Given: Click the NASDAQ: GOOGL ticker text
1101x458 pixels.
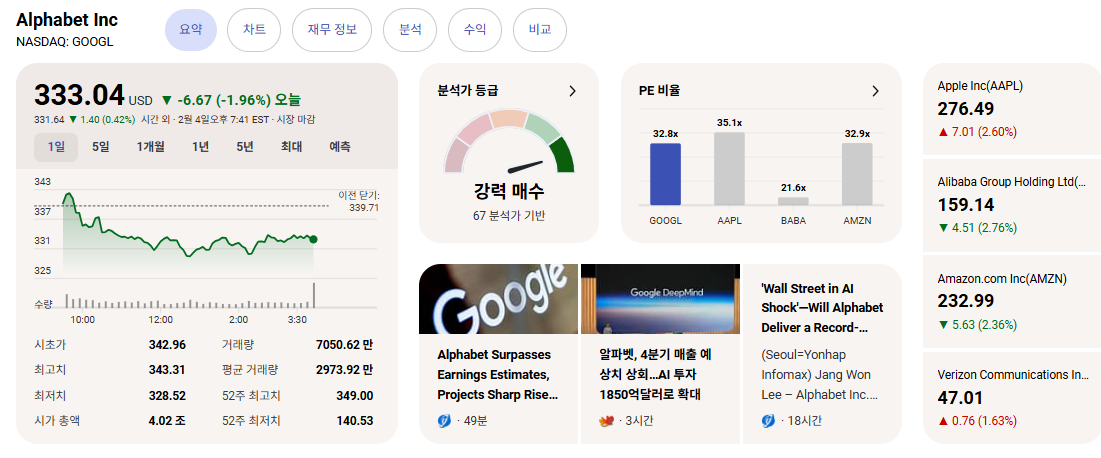Looking at the screenshot, I should 65,41.
